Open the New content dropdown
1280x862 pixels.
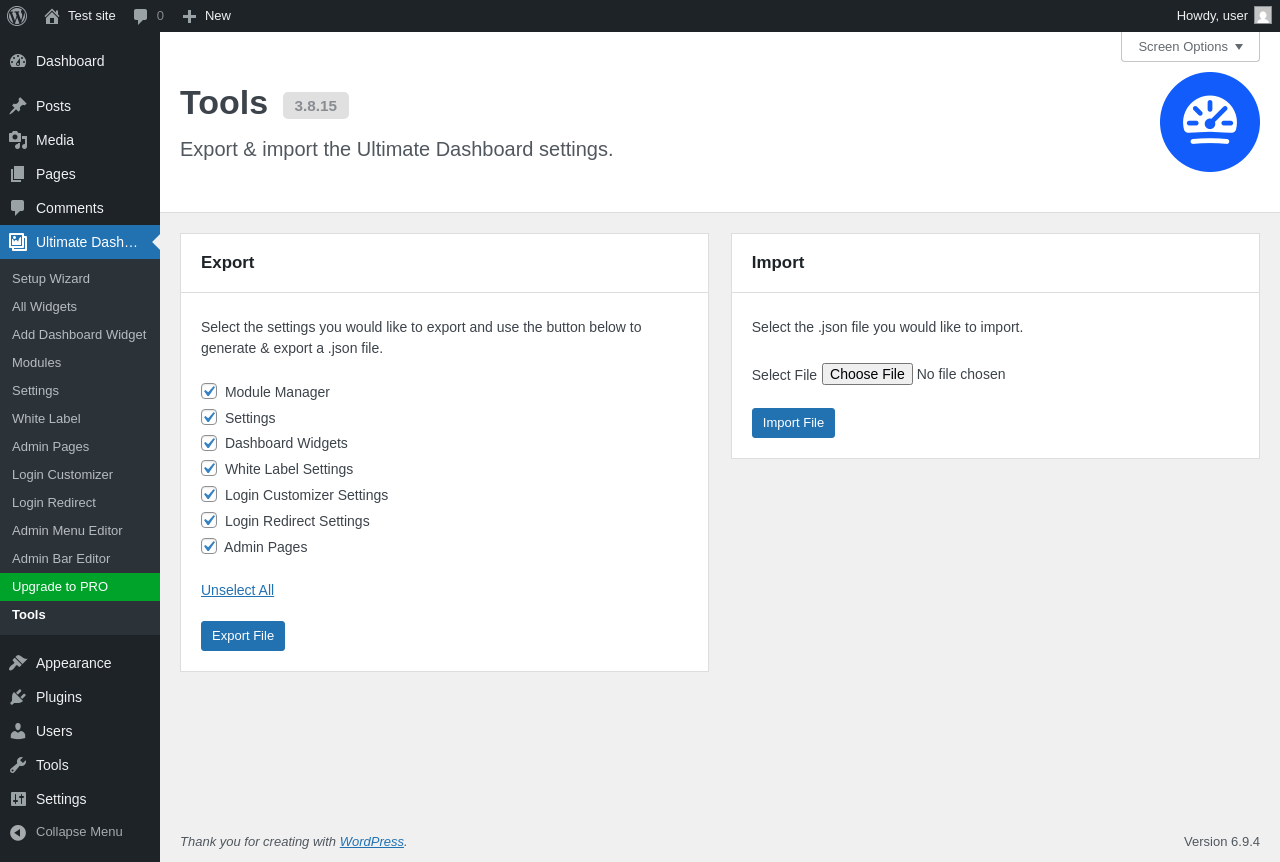(x=206, y=16)
